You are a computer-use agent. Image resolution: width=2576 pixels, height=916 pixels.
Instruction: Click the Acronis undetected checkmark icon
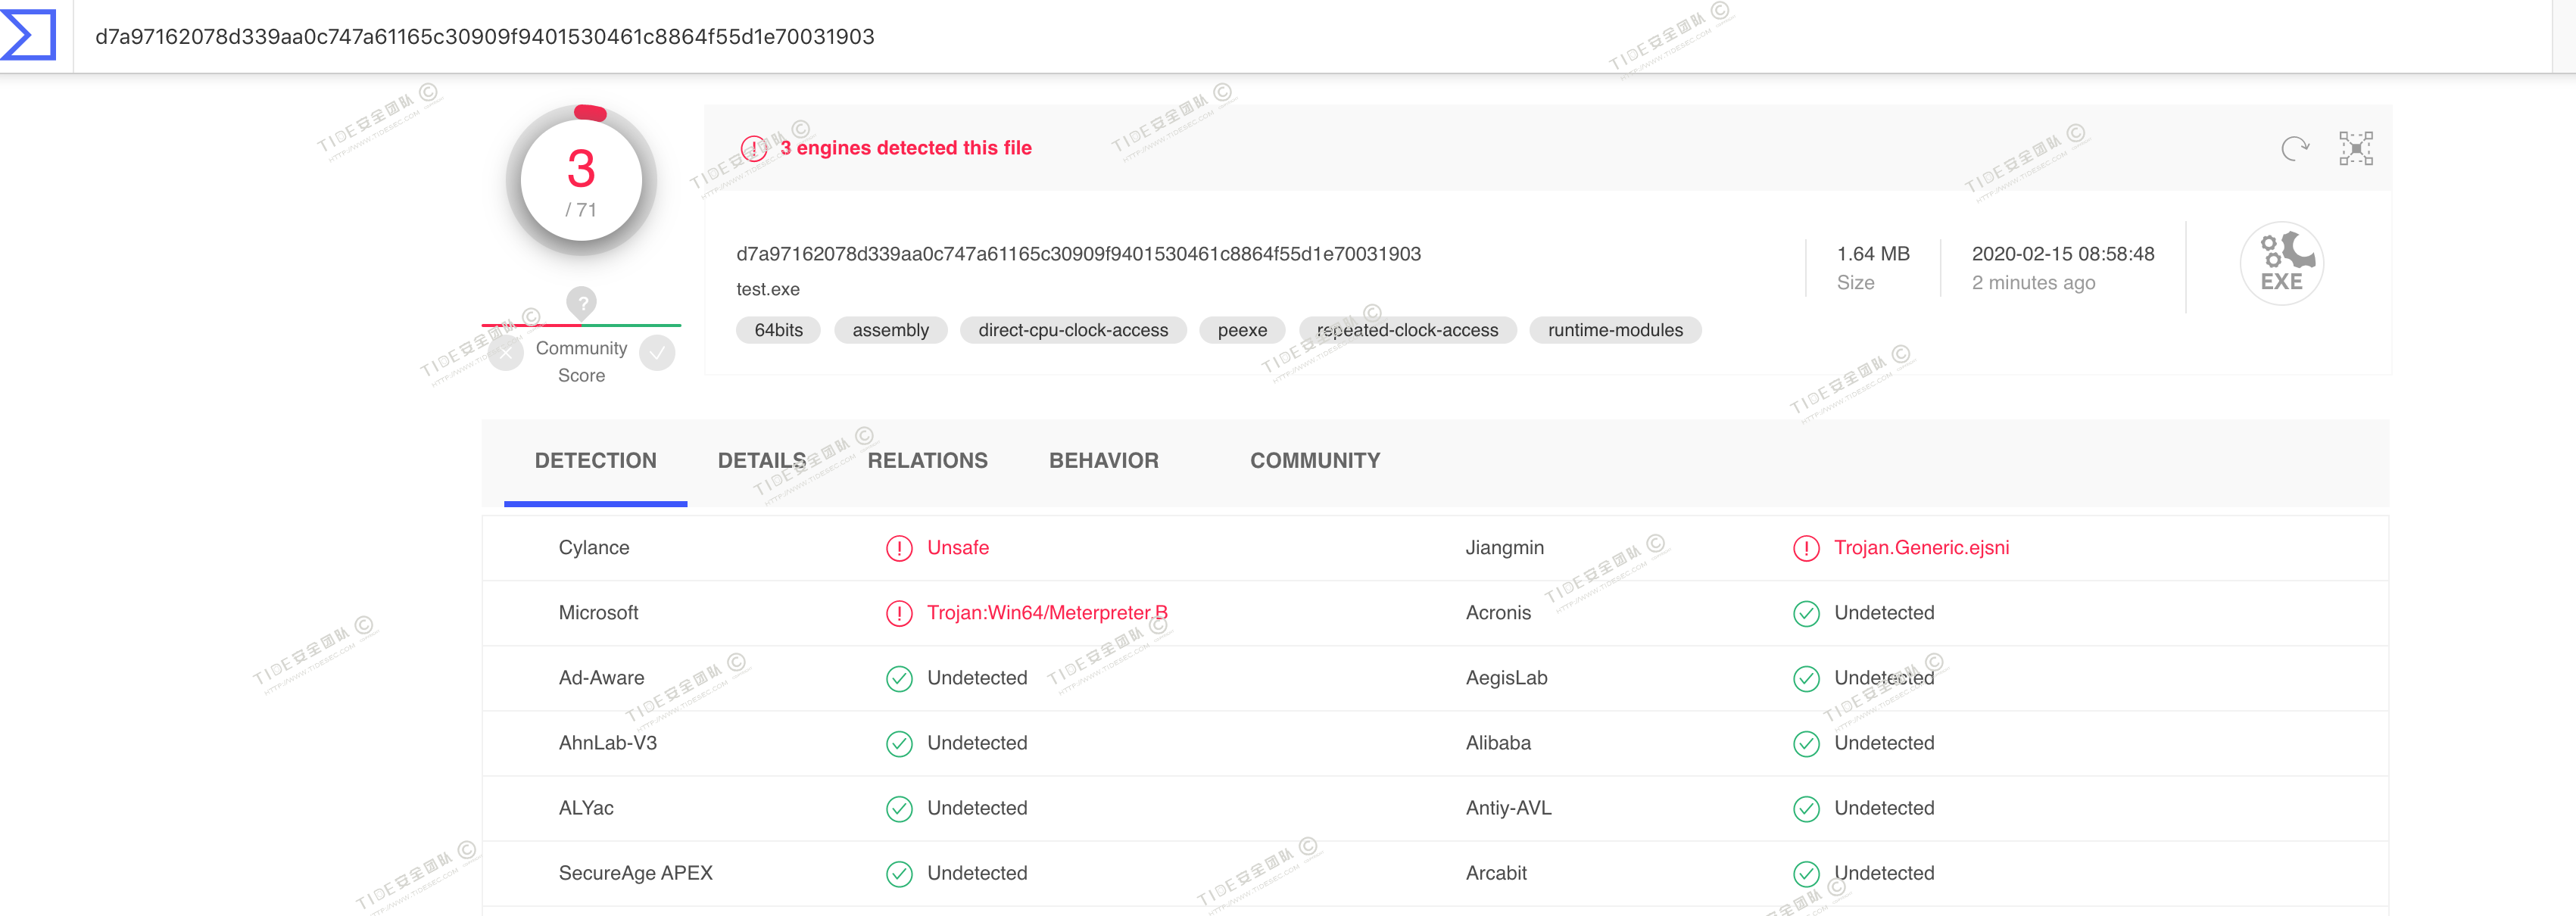pos(1806,613)
